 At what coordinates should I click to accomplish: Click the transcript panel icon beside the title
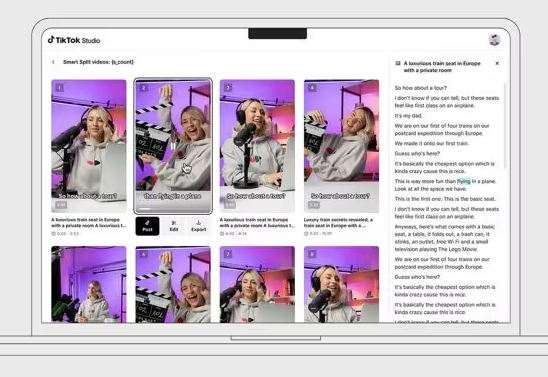(398, 63)
